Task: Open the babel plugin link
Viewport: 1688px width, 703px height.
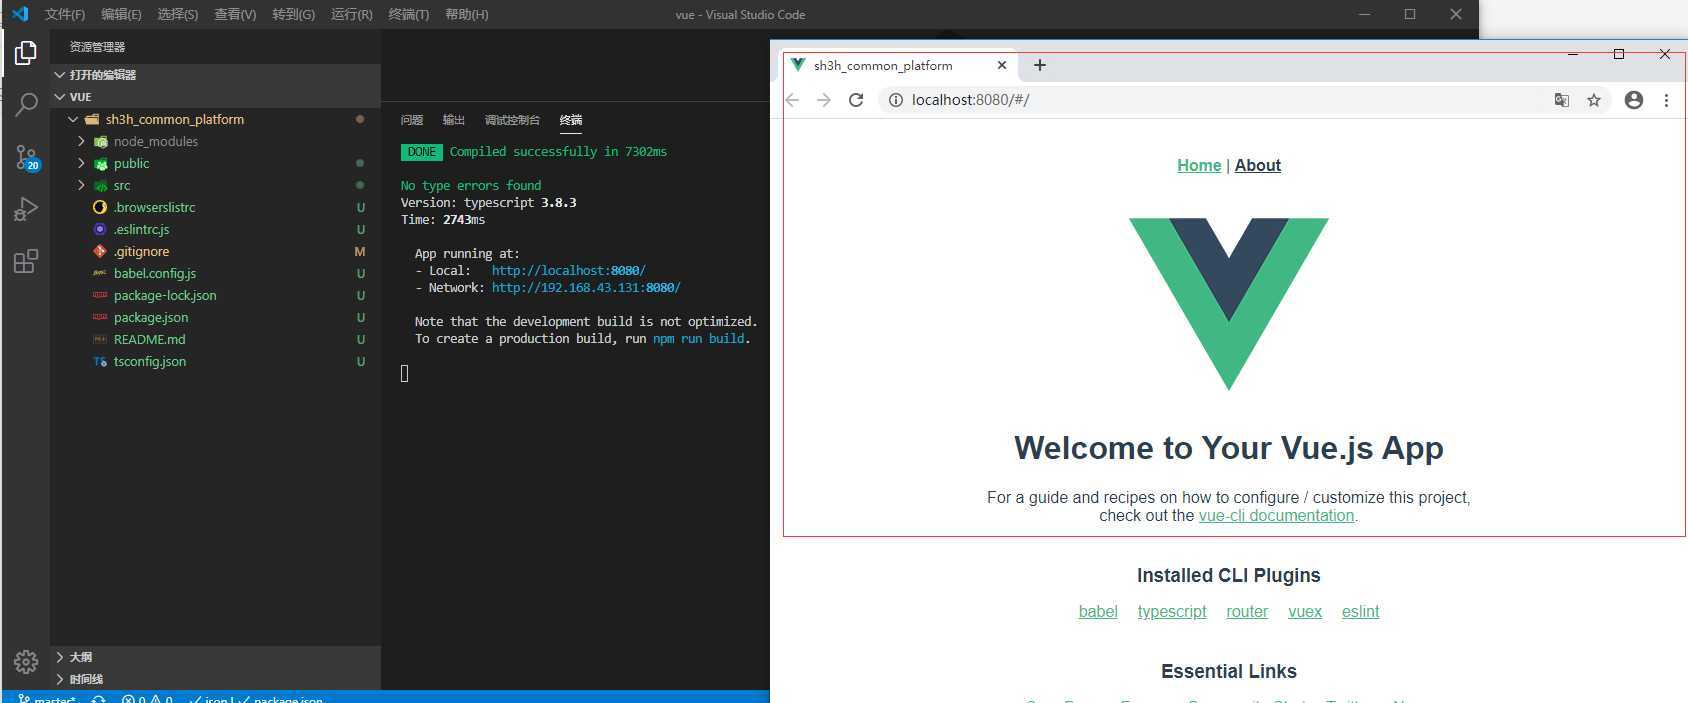Action: click(1098, 612)
